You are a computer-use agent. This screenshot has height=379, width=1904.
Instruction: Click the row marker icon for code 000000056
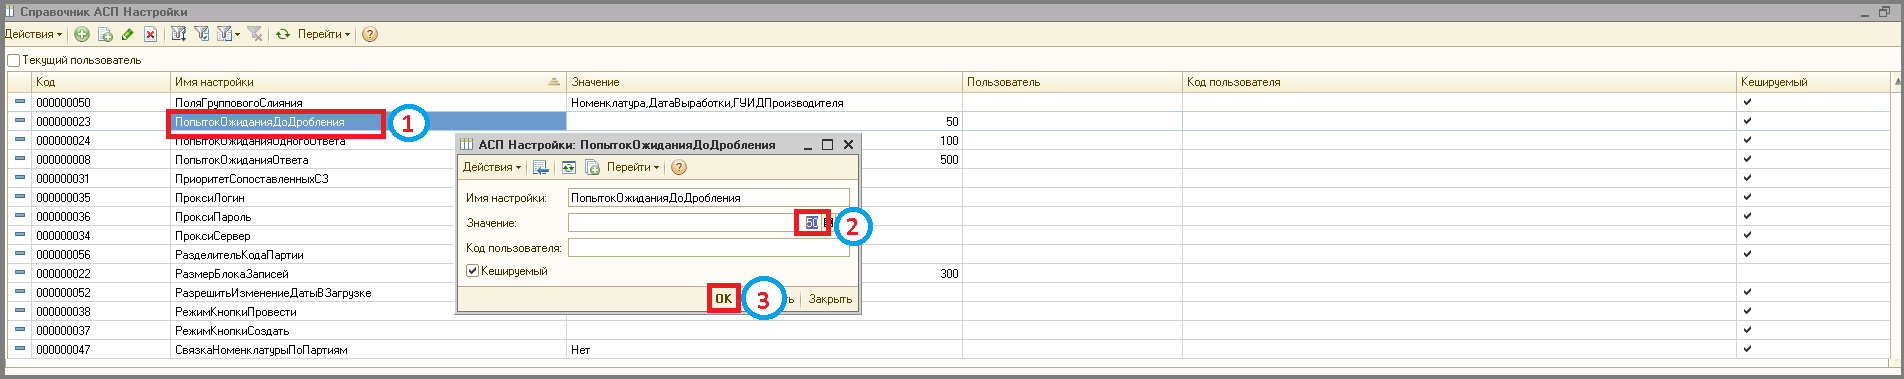tap(20, 254)
